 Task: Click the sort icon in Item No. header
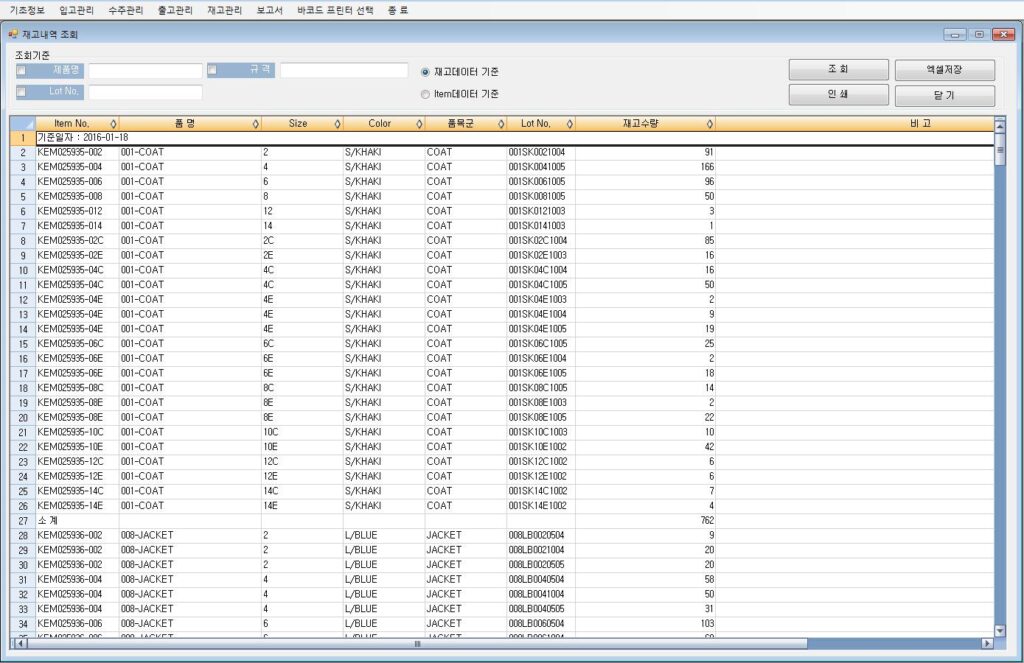(x=113, y=124)
